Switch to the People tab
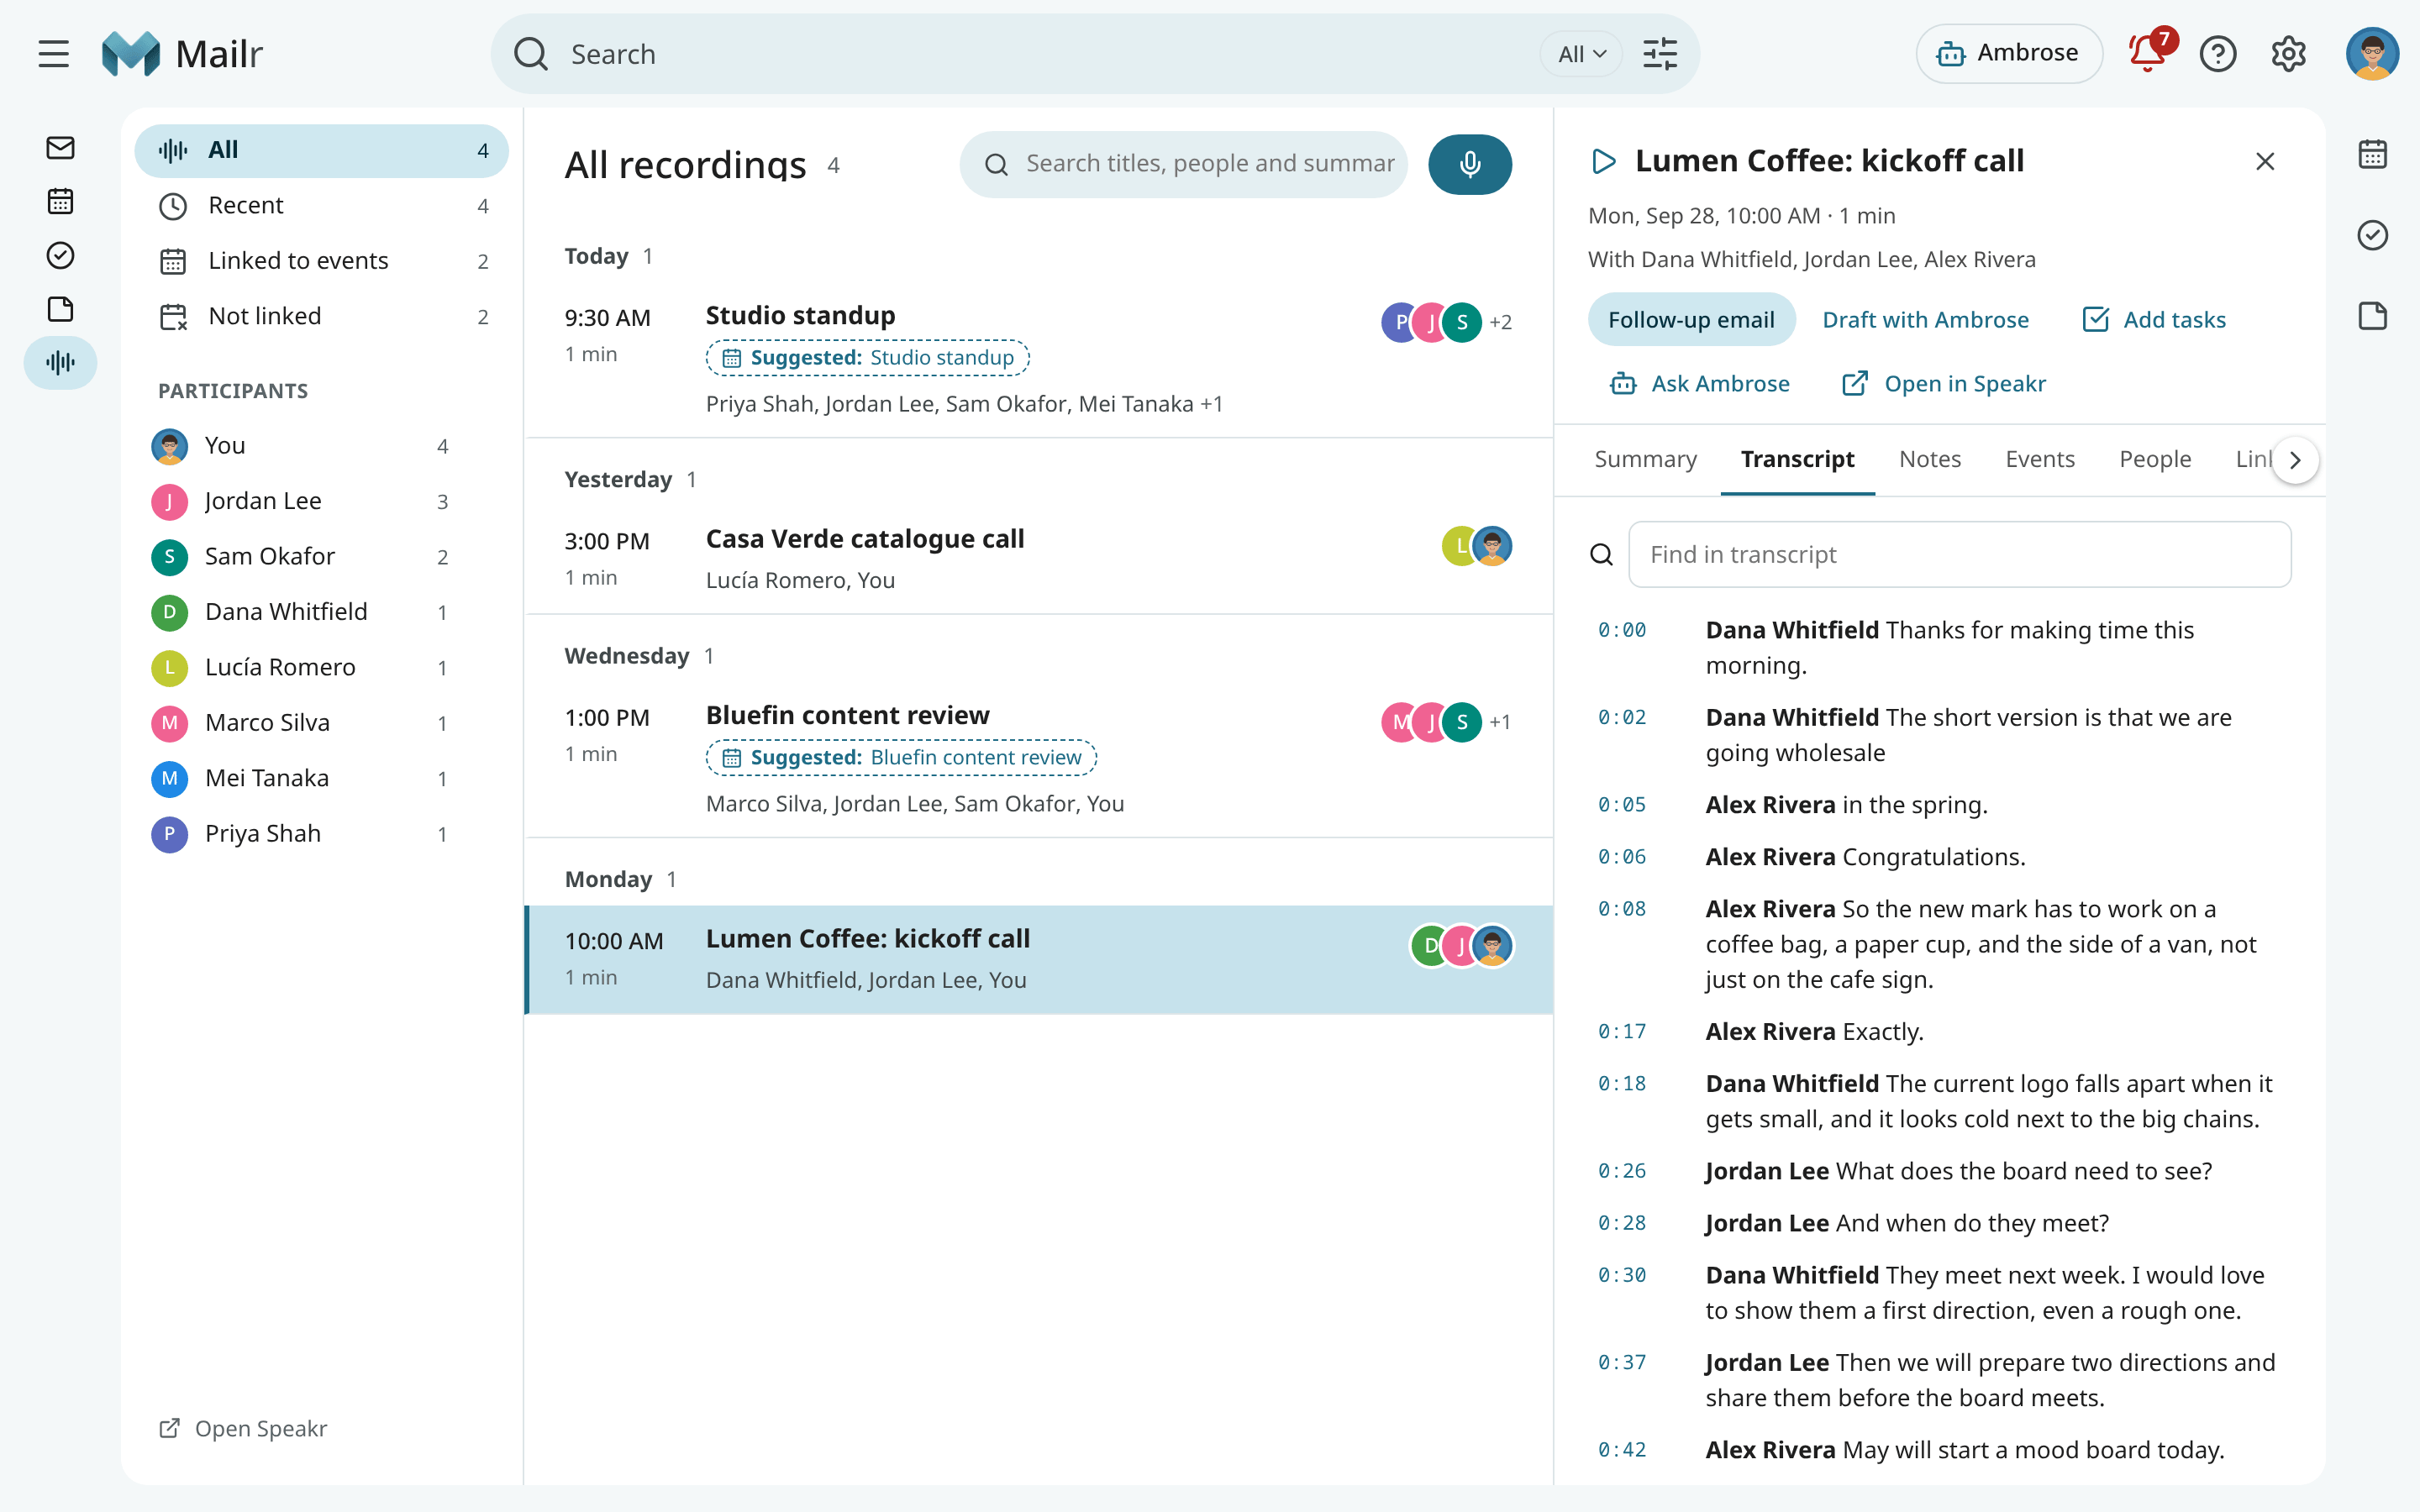Image resolution: width=2420 pixels, height=1512 pixels. pos(2155,459)
